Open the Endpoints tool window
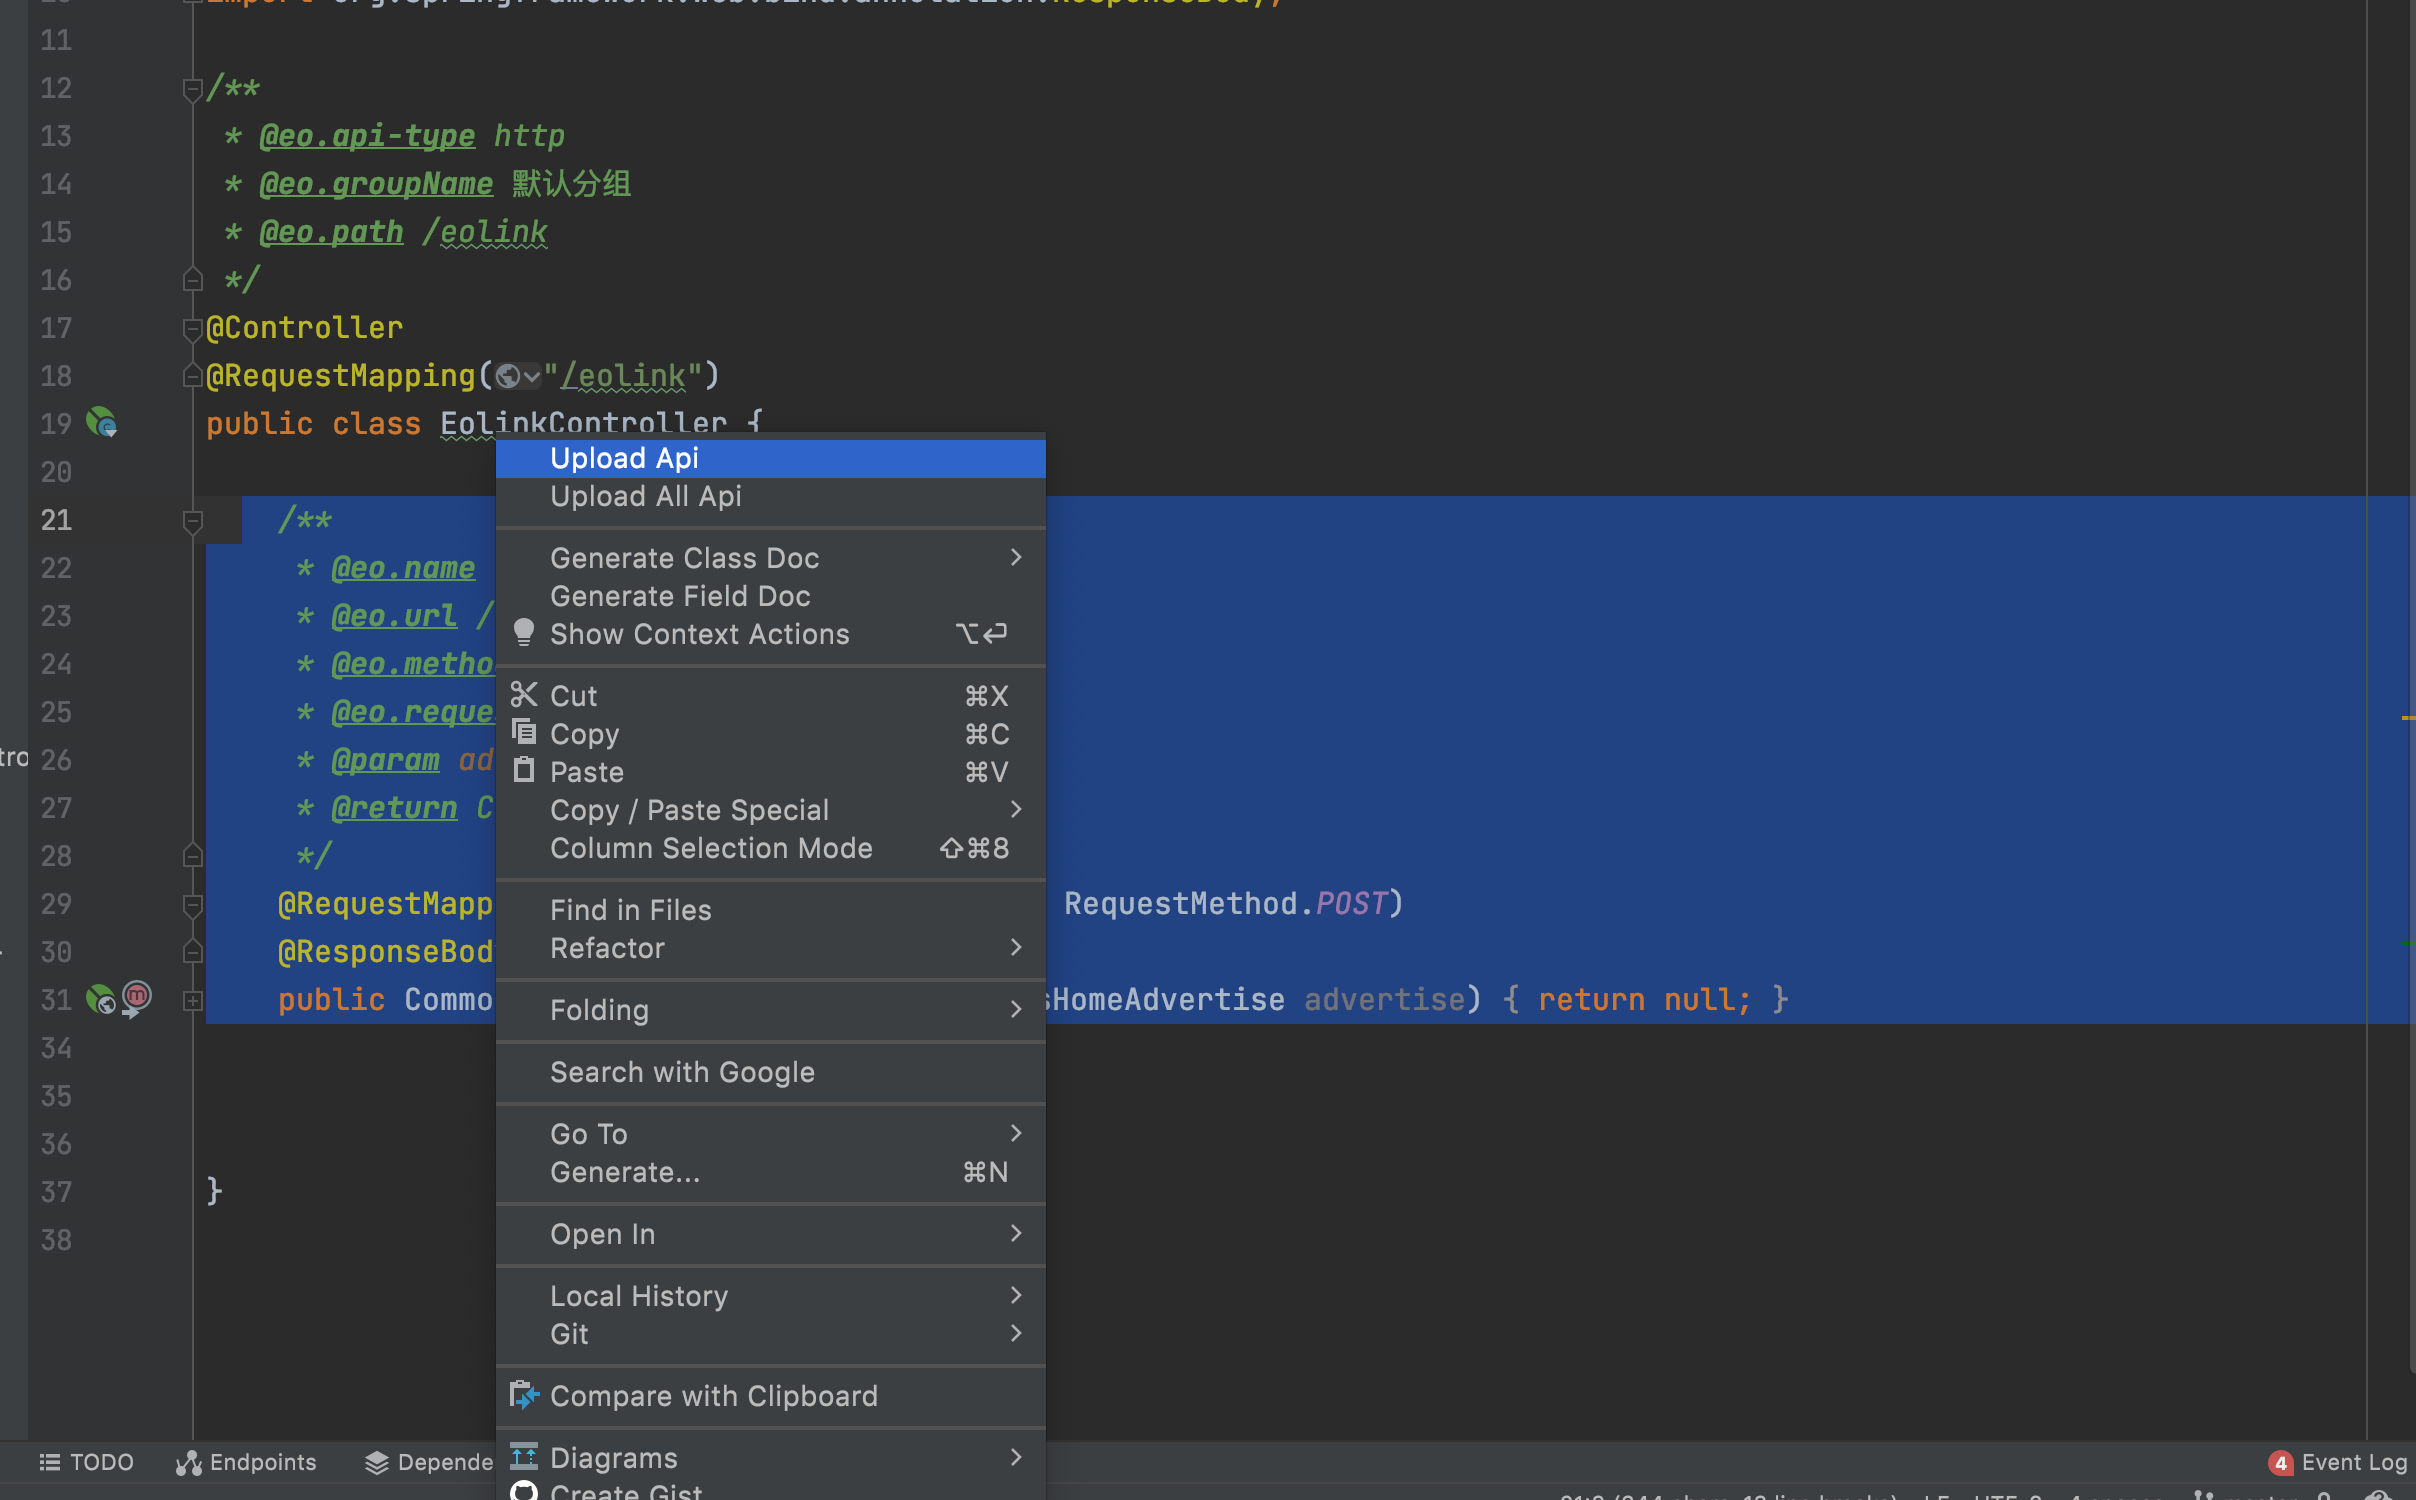This screenshot has width=2416, height=1500. 246,1462
